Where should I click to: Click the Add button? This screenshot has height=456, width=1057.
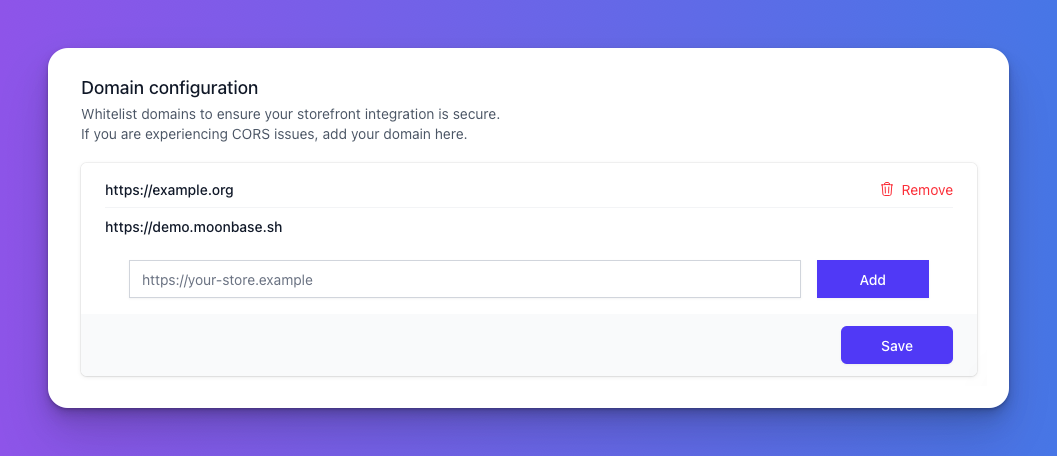point(872,279)
